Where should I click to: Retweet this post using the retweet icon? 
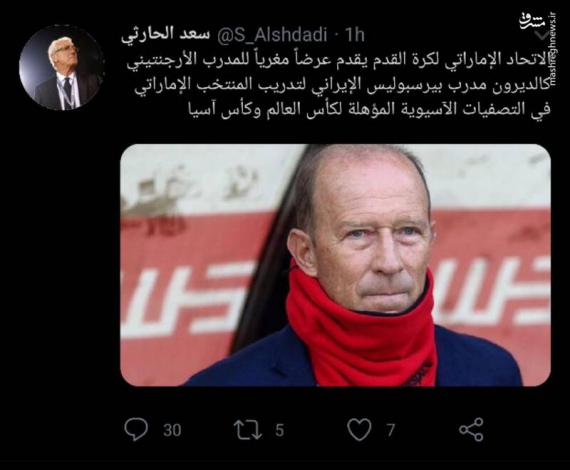248,430
